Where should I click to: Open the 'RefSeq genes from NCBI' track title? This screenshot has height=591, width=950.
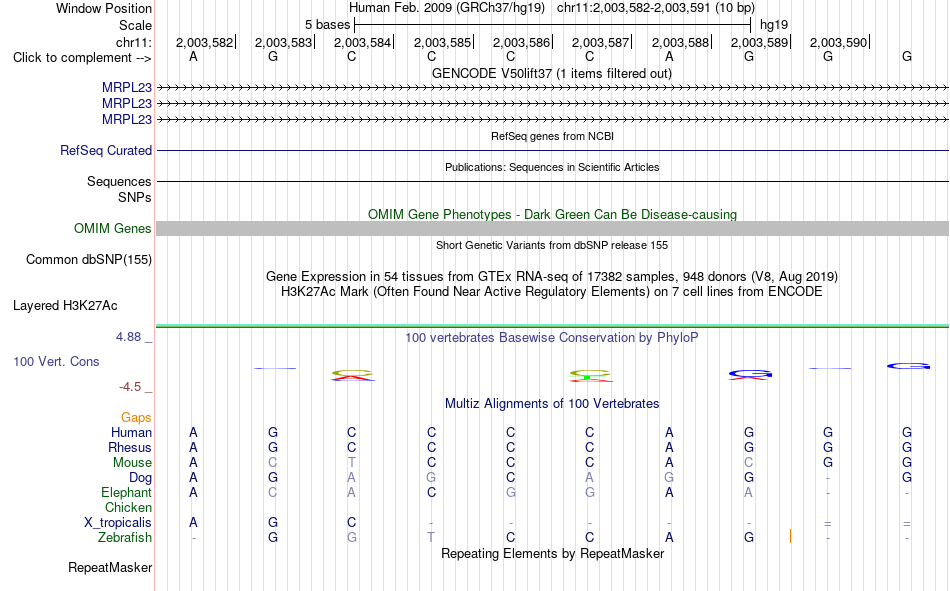pos(552,136)
